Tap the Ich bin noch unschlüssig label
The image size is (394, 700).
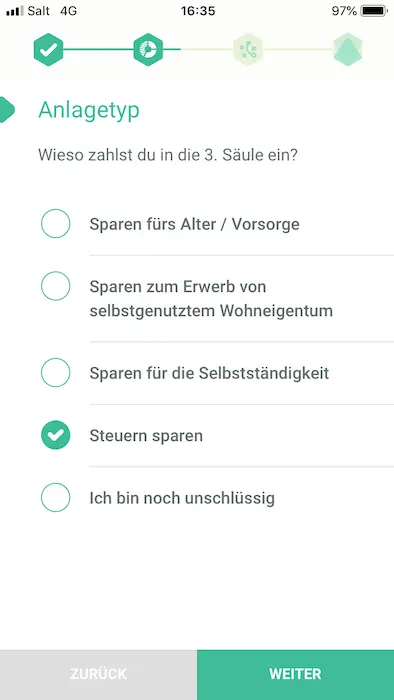coord(182,498)
